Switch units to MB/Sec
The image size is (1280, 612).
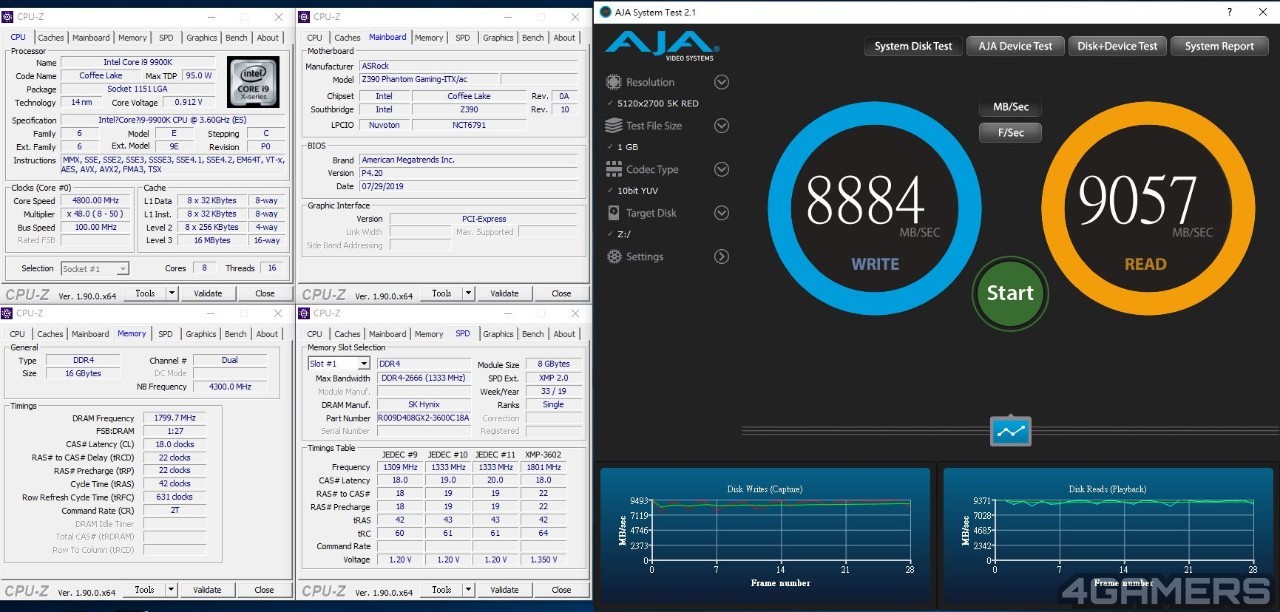[1010, 107]
